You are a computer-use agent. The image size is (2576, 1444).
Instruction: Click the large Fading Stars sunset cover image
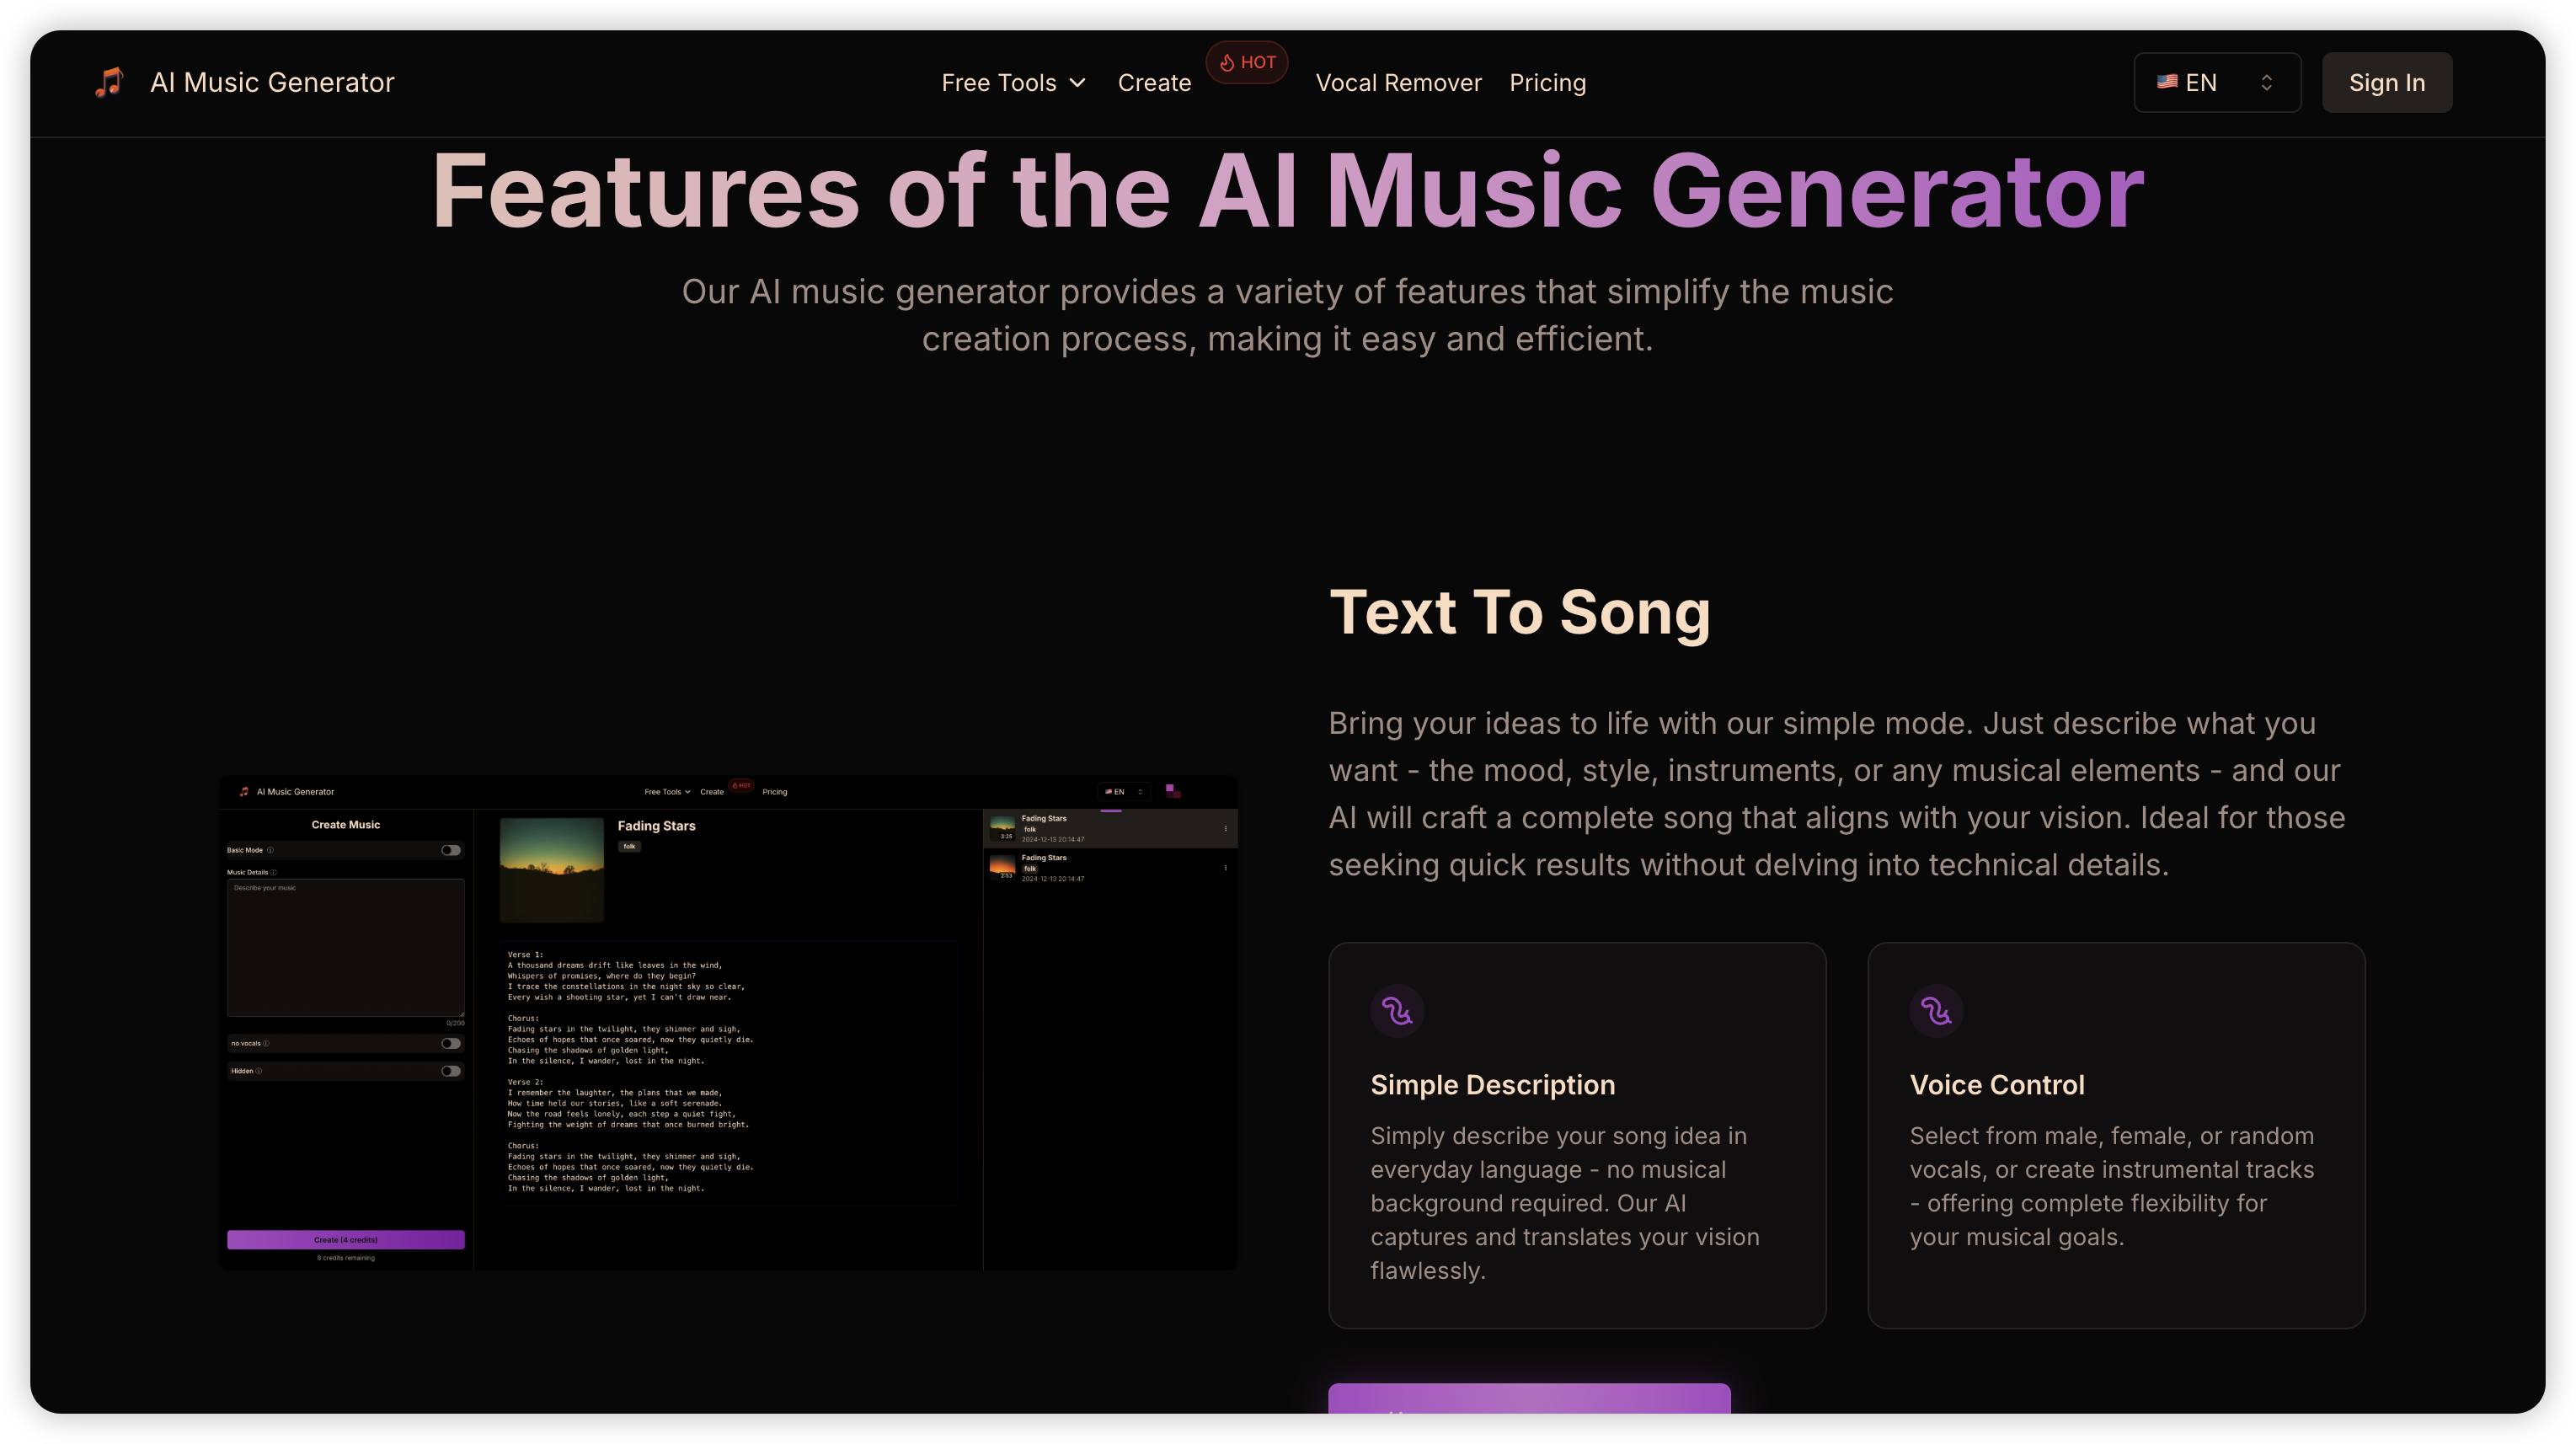coord(551,869)
